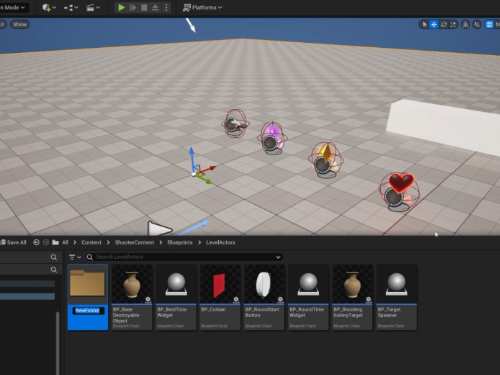The width and height of the screenshot is (500, 375).
Task: Click the green Play button
Action: tap(121, 7)
